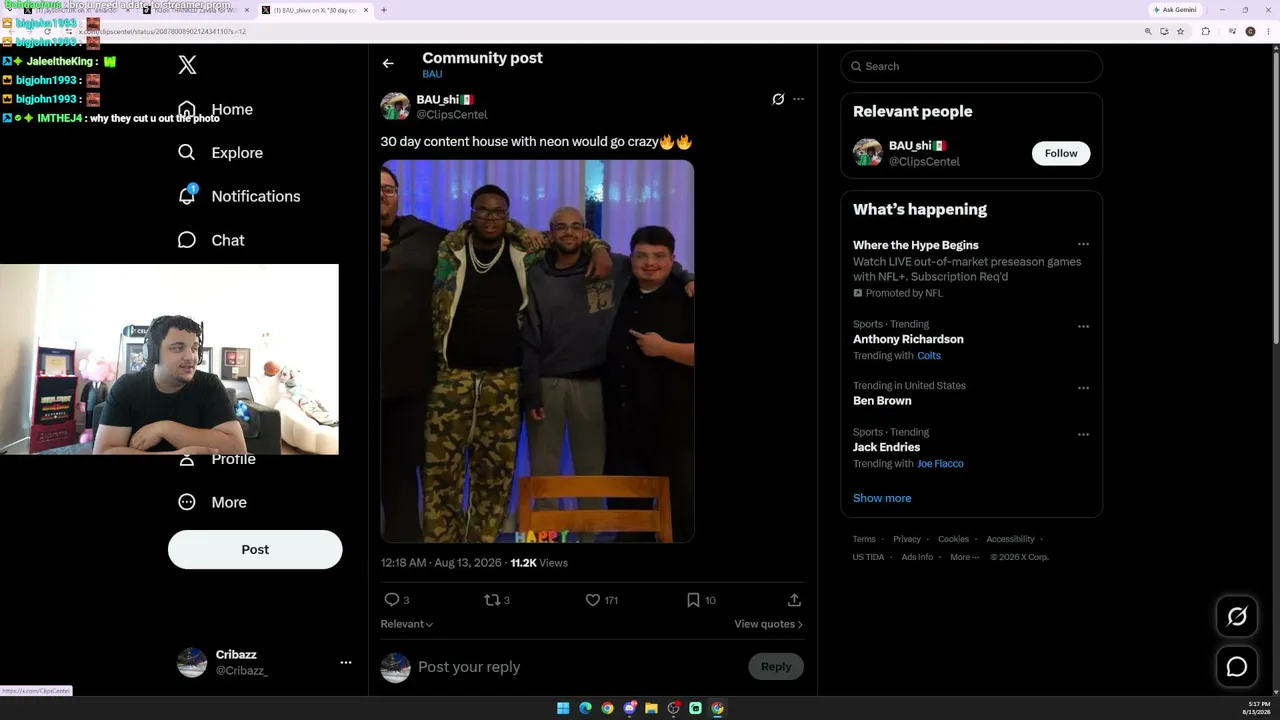Open the BAU_shi avatar on the post

click(395, 107)
